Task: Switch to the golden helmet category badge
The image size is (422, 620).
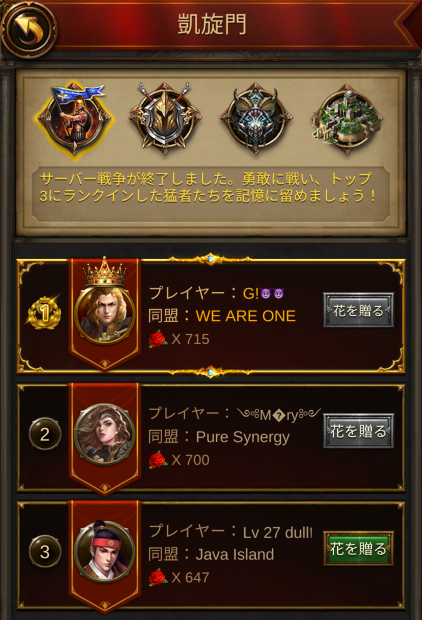Action: (165, 118)
